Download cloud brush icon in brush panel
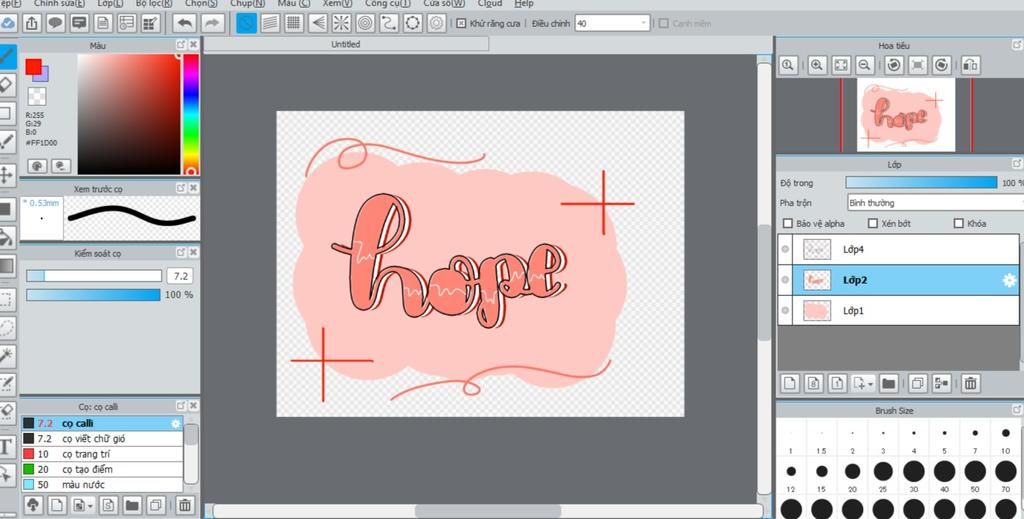 click(33, 505)
